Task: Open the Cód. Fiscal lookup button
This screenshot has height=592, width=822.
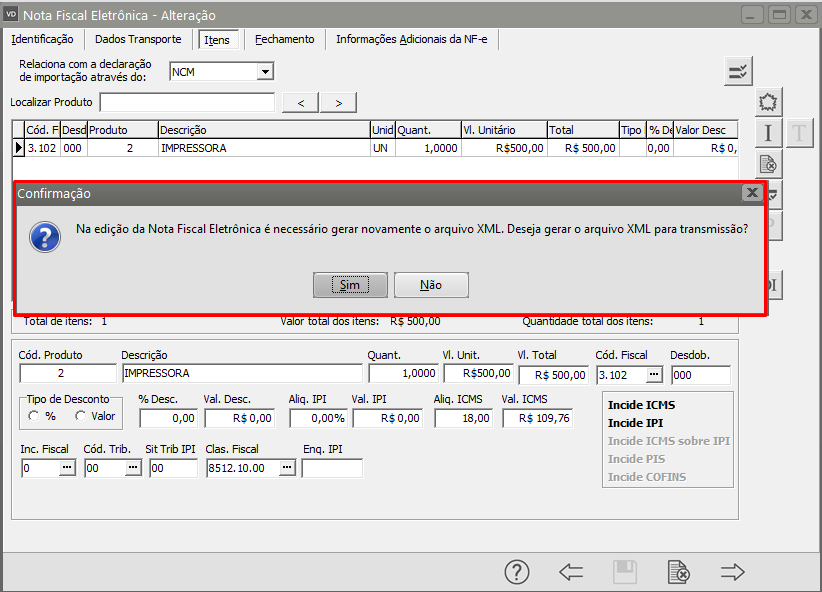Action: pos(654,375)
